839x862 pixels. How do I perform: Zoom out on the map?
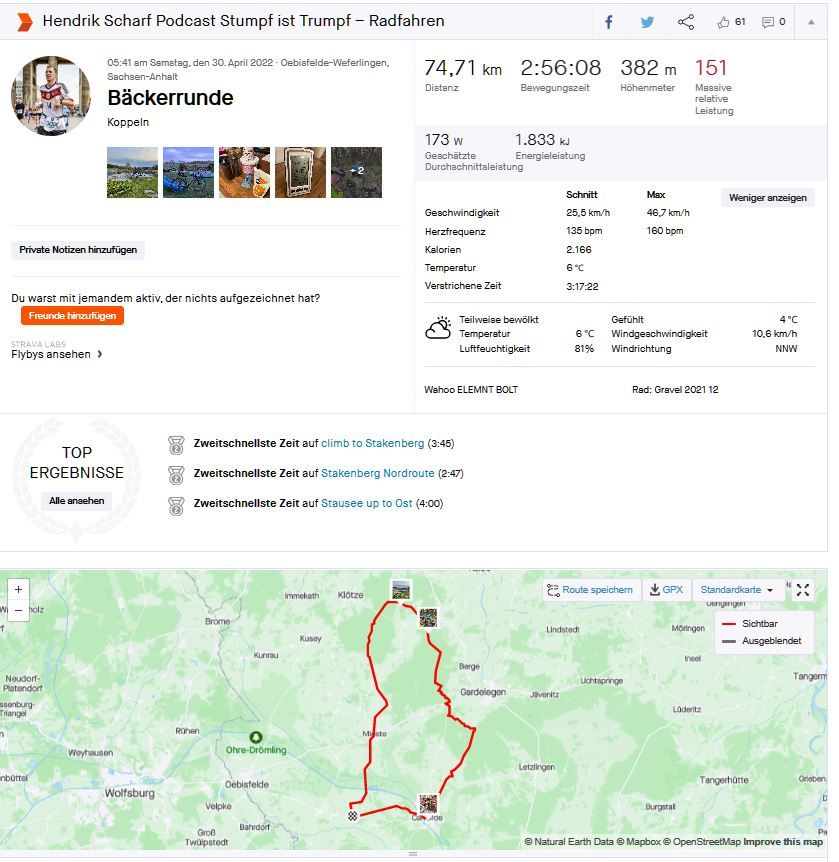[18, 610]
